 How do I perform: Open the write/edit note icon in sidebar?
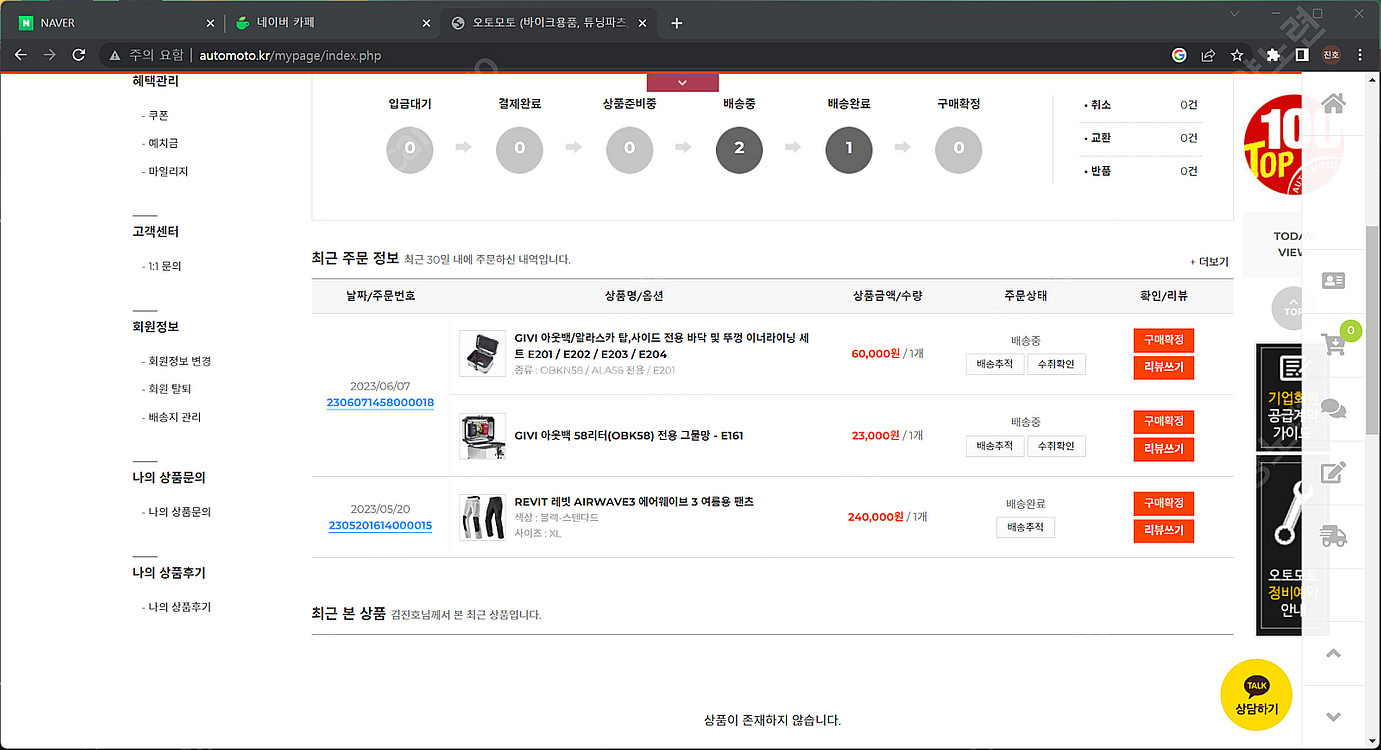click(1333, 472)
